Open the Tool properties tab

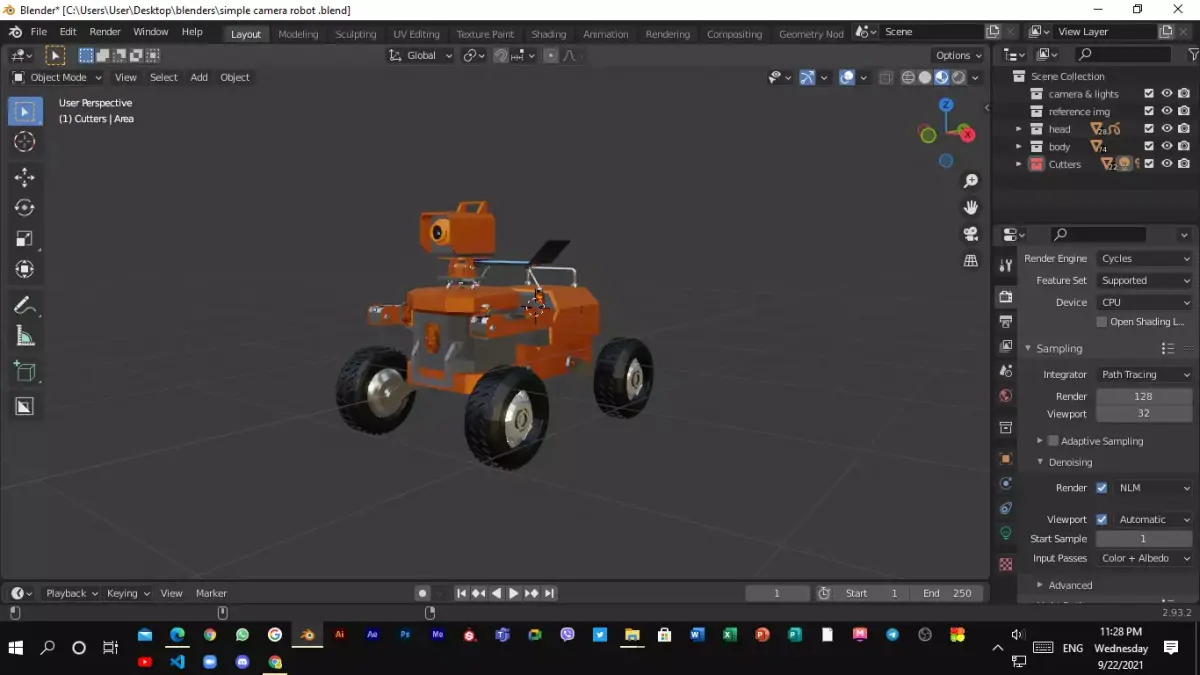click(x=1006, y=265)
